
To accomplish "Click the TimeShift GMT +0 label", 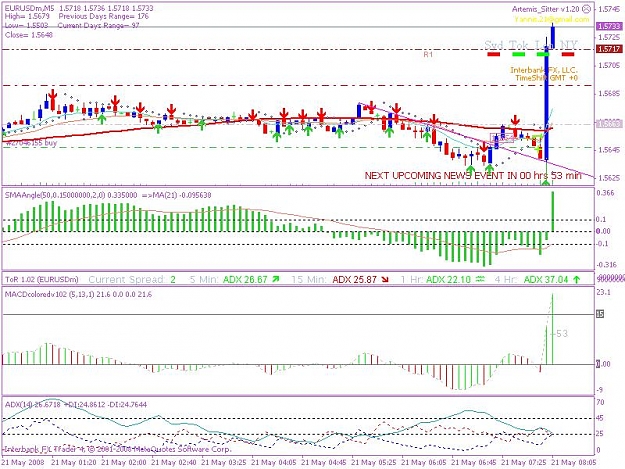I will (546, 78).
